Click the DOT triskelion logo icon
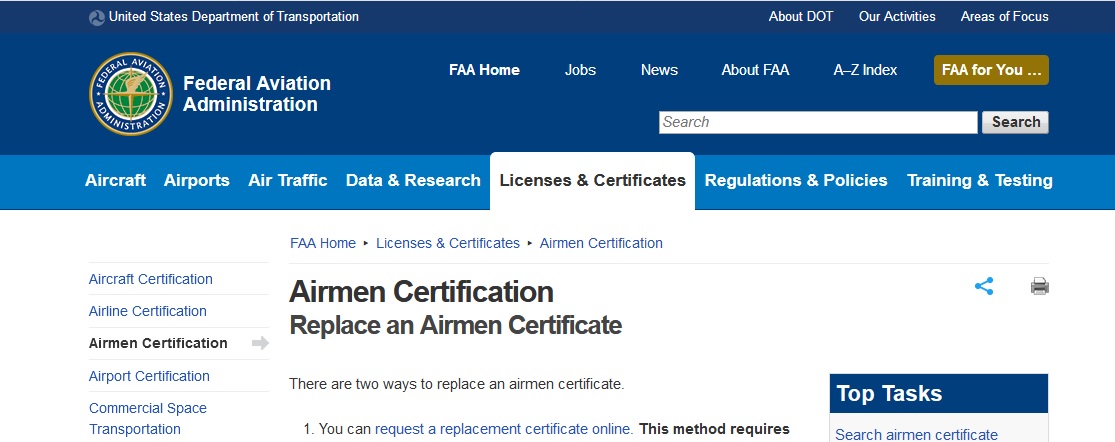The height and width of the screenshot is (442, 1115). [97, 17]
